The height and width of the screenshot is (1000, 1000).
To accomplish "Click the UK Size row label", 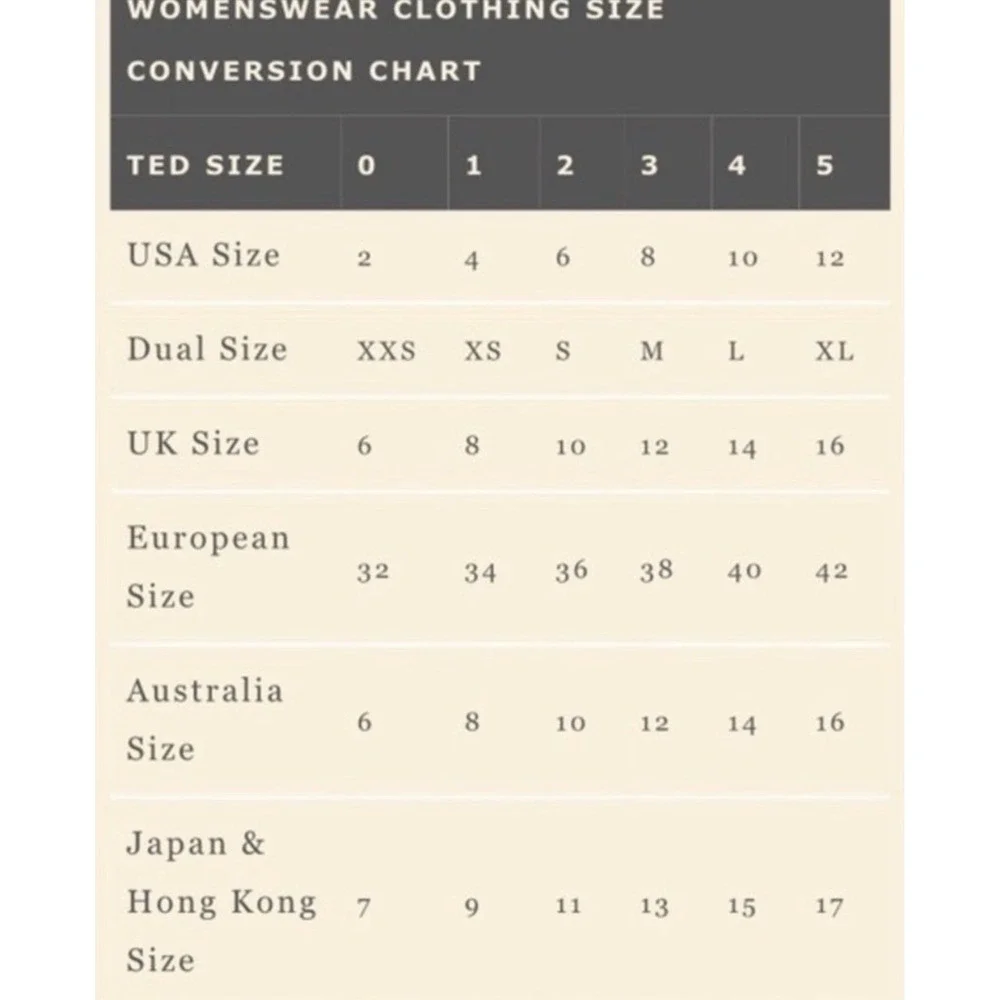I will [193, 443].
